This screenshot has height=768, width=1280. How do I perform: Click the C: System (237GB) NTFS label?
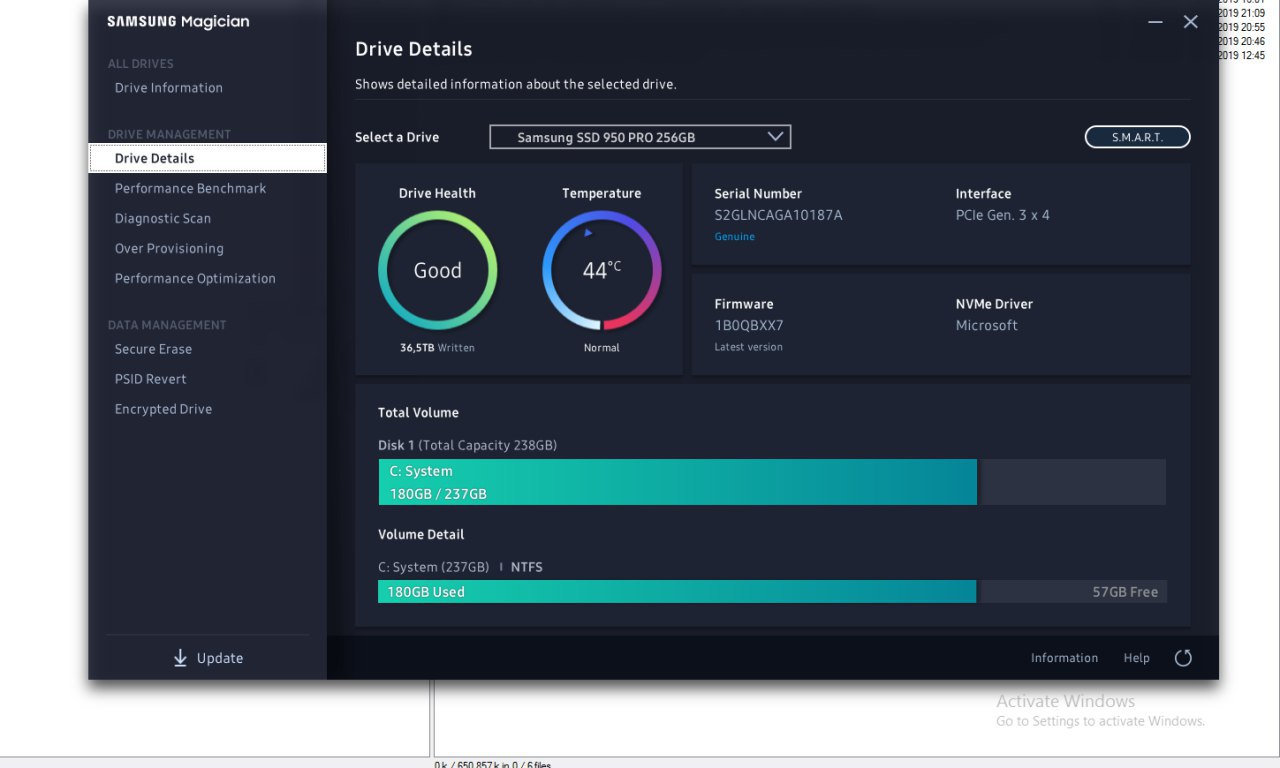[460, 567]
